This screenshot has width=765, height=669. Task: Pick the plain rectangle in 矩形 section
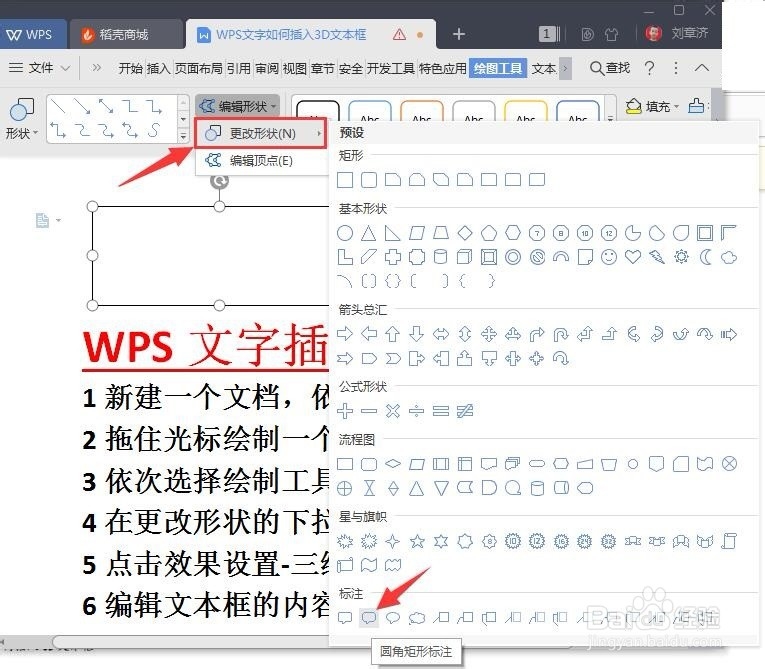point(345,180)
